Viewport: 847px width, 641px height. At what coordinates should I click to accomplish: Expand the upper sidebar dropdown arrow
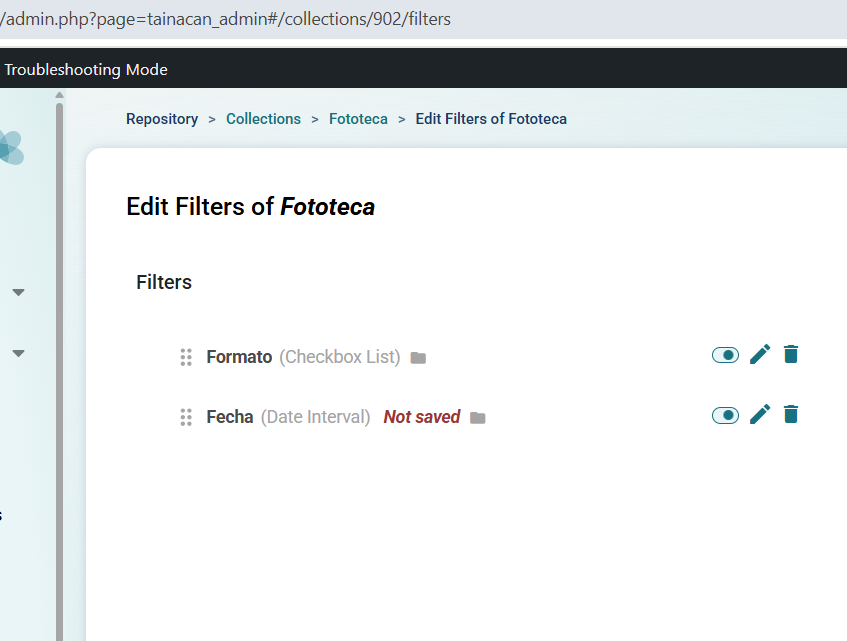coord(18,293)
